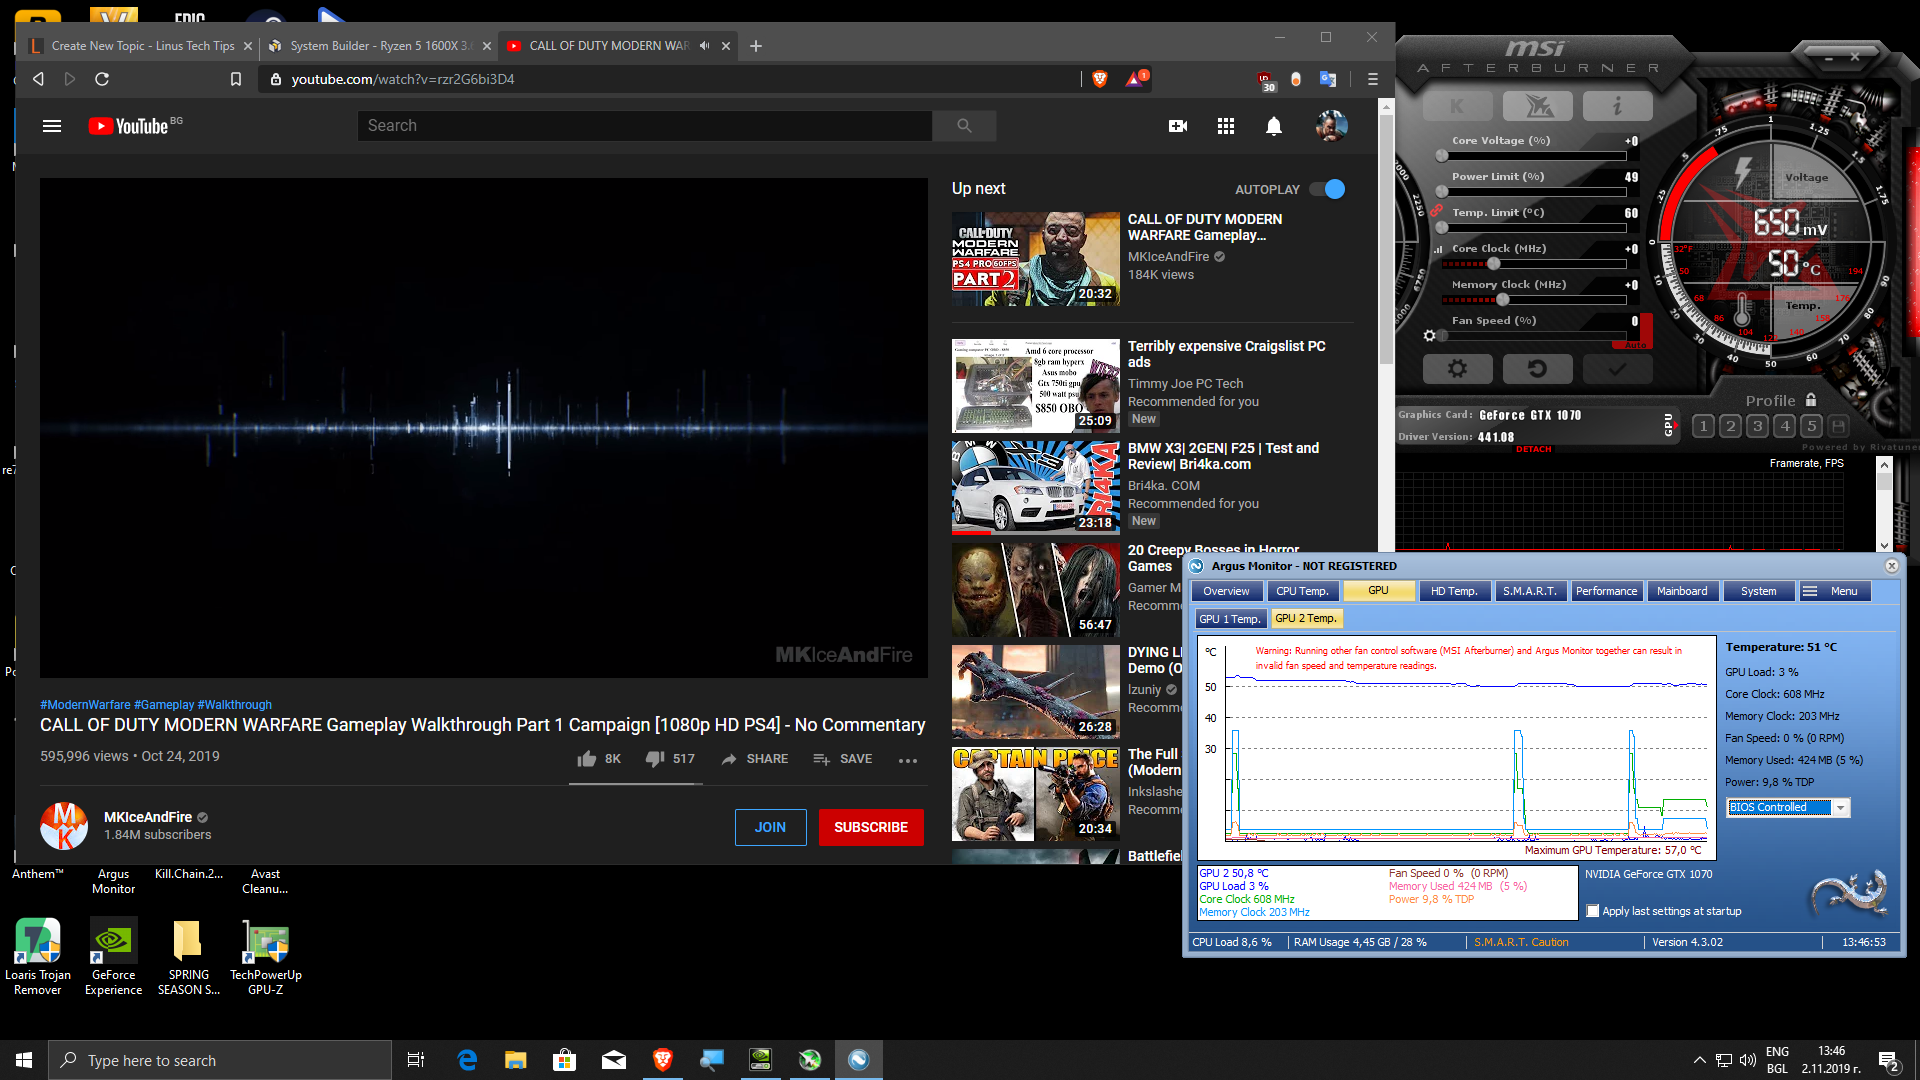The image size is (1920, 1080).
Task: Open MKIceAndFire channel name link
Action: click(148, 817)
